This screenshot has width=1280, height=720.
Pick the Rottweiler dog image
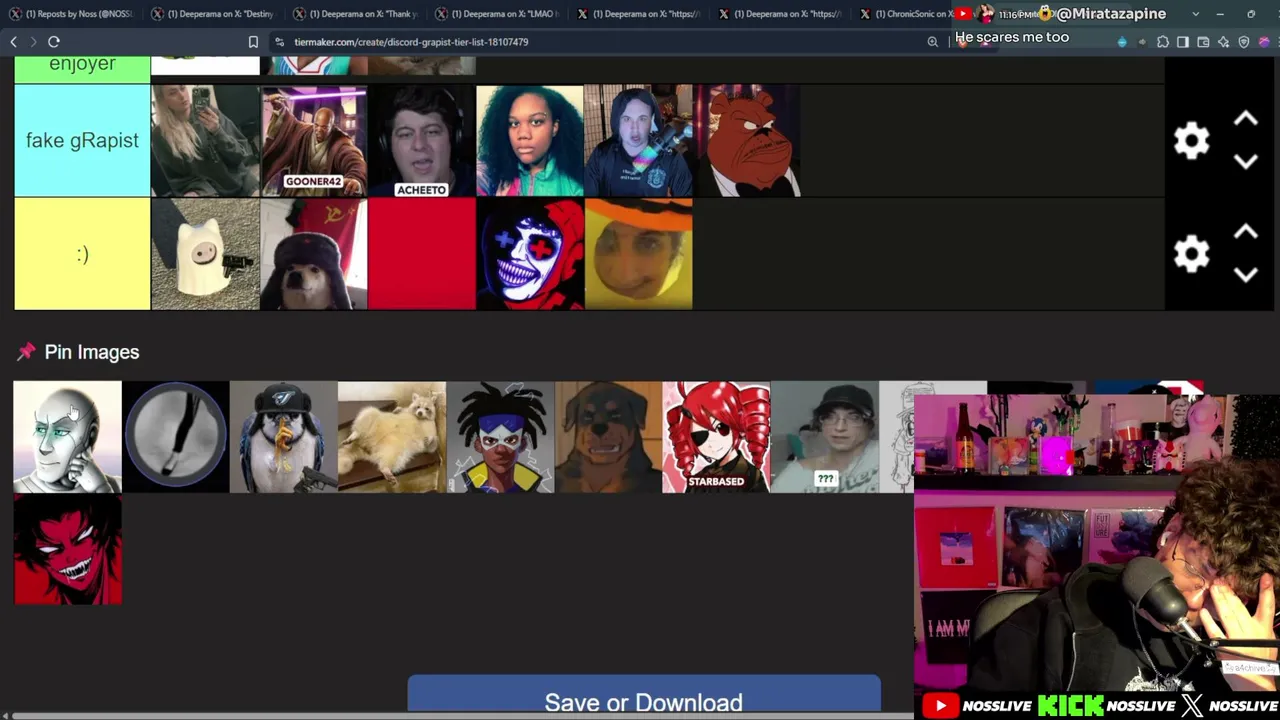coord(608,437)
